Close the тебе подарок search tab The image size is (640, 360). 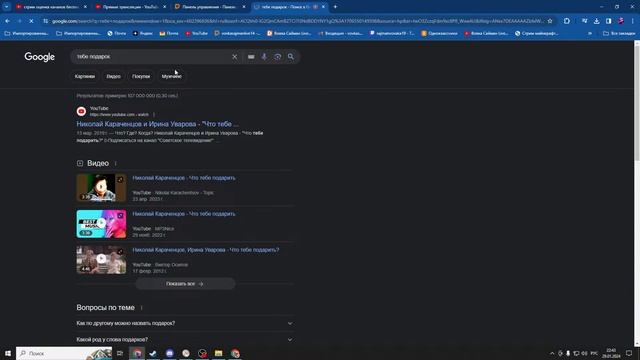(x=323, y=7)
